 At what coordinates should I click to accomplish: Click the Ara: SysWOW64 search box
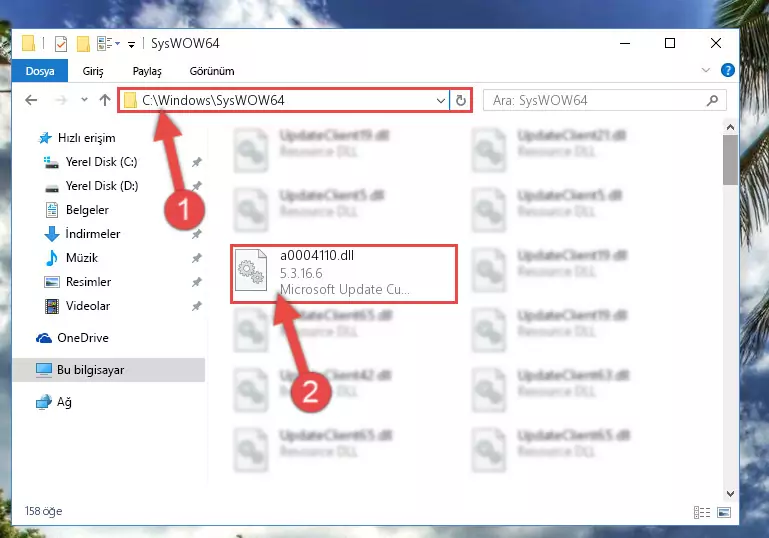(605, 101)
